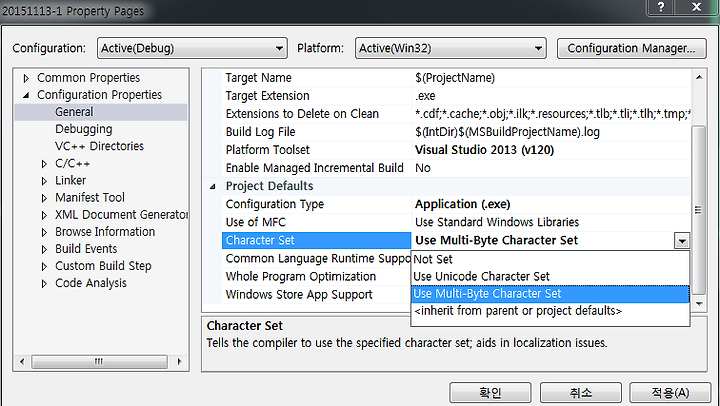This screenshot has width=720, height=406.
Task: Select the Browse Information label
Action: pos(105,232)
